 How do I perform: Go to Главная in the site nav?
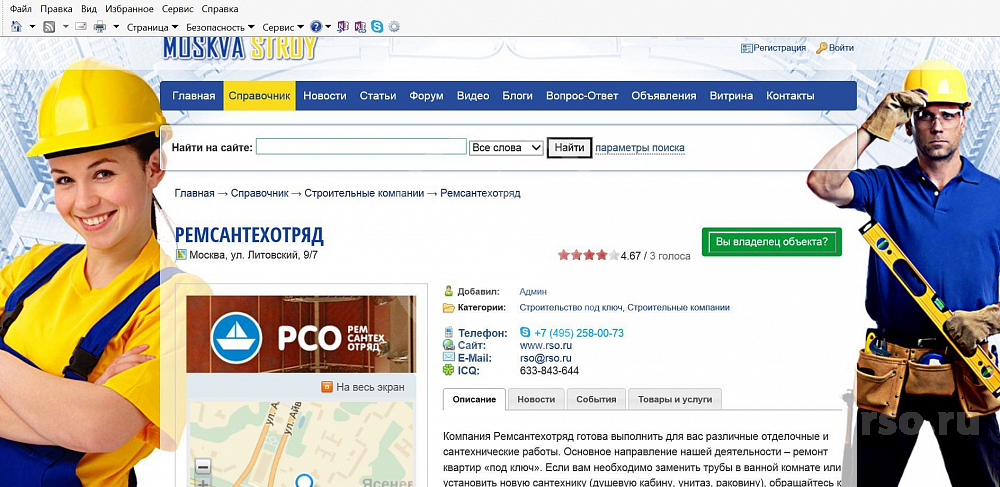click(x=193, y=96)
